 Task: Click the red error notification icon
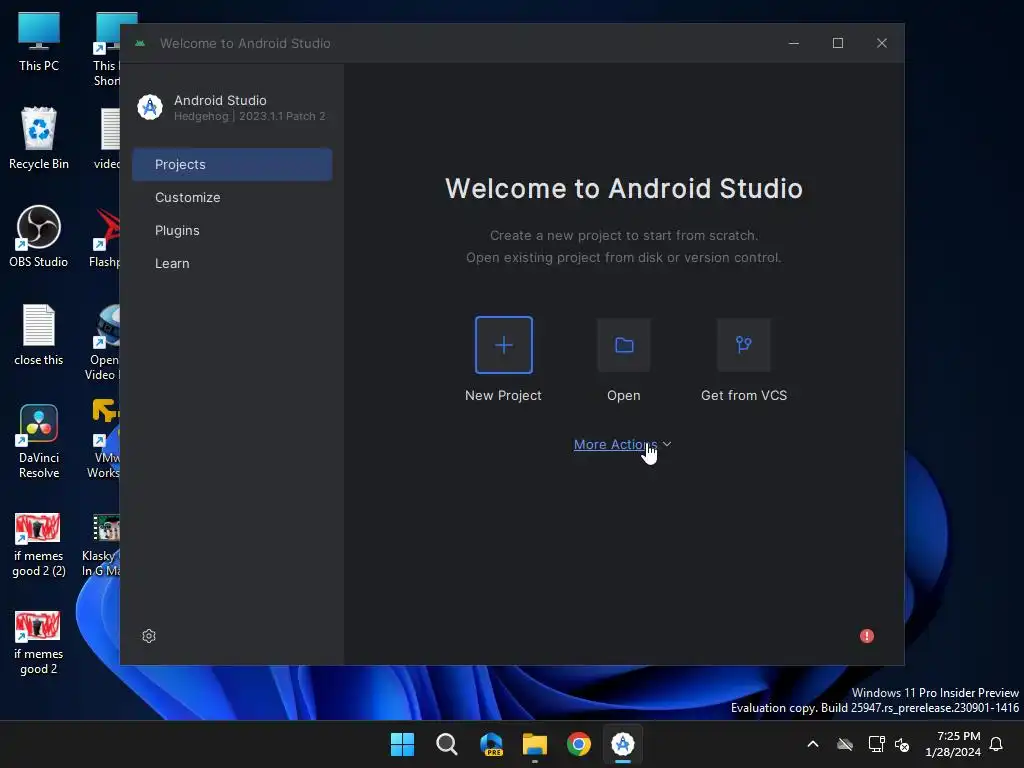(867, 636)
